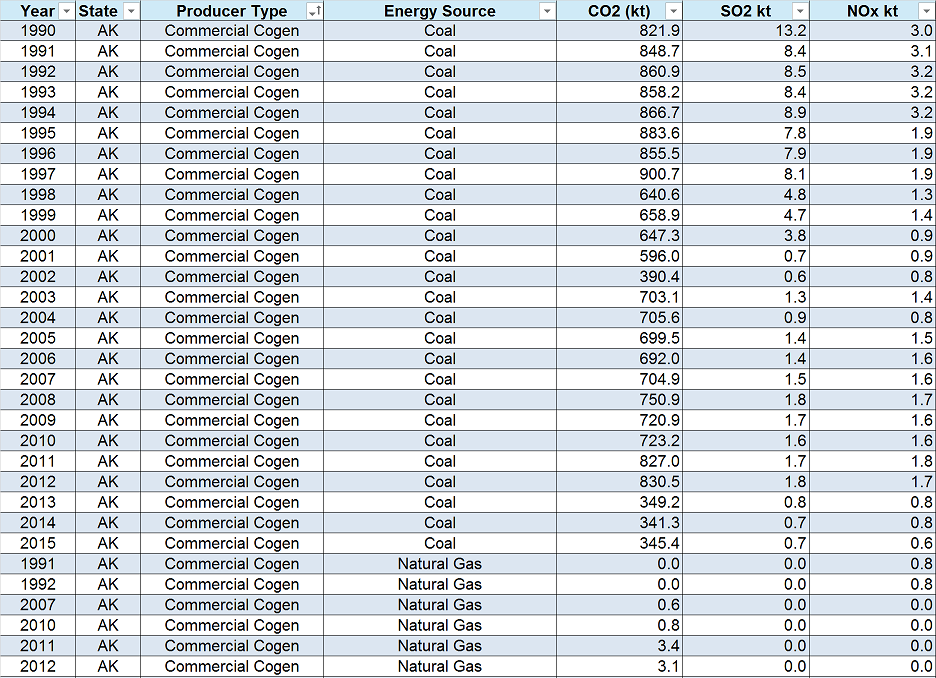Select the AK cell in the 2003 row

[x=108, y=297]
